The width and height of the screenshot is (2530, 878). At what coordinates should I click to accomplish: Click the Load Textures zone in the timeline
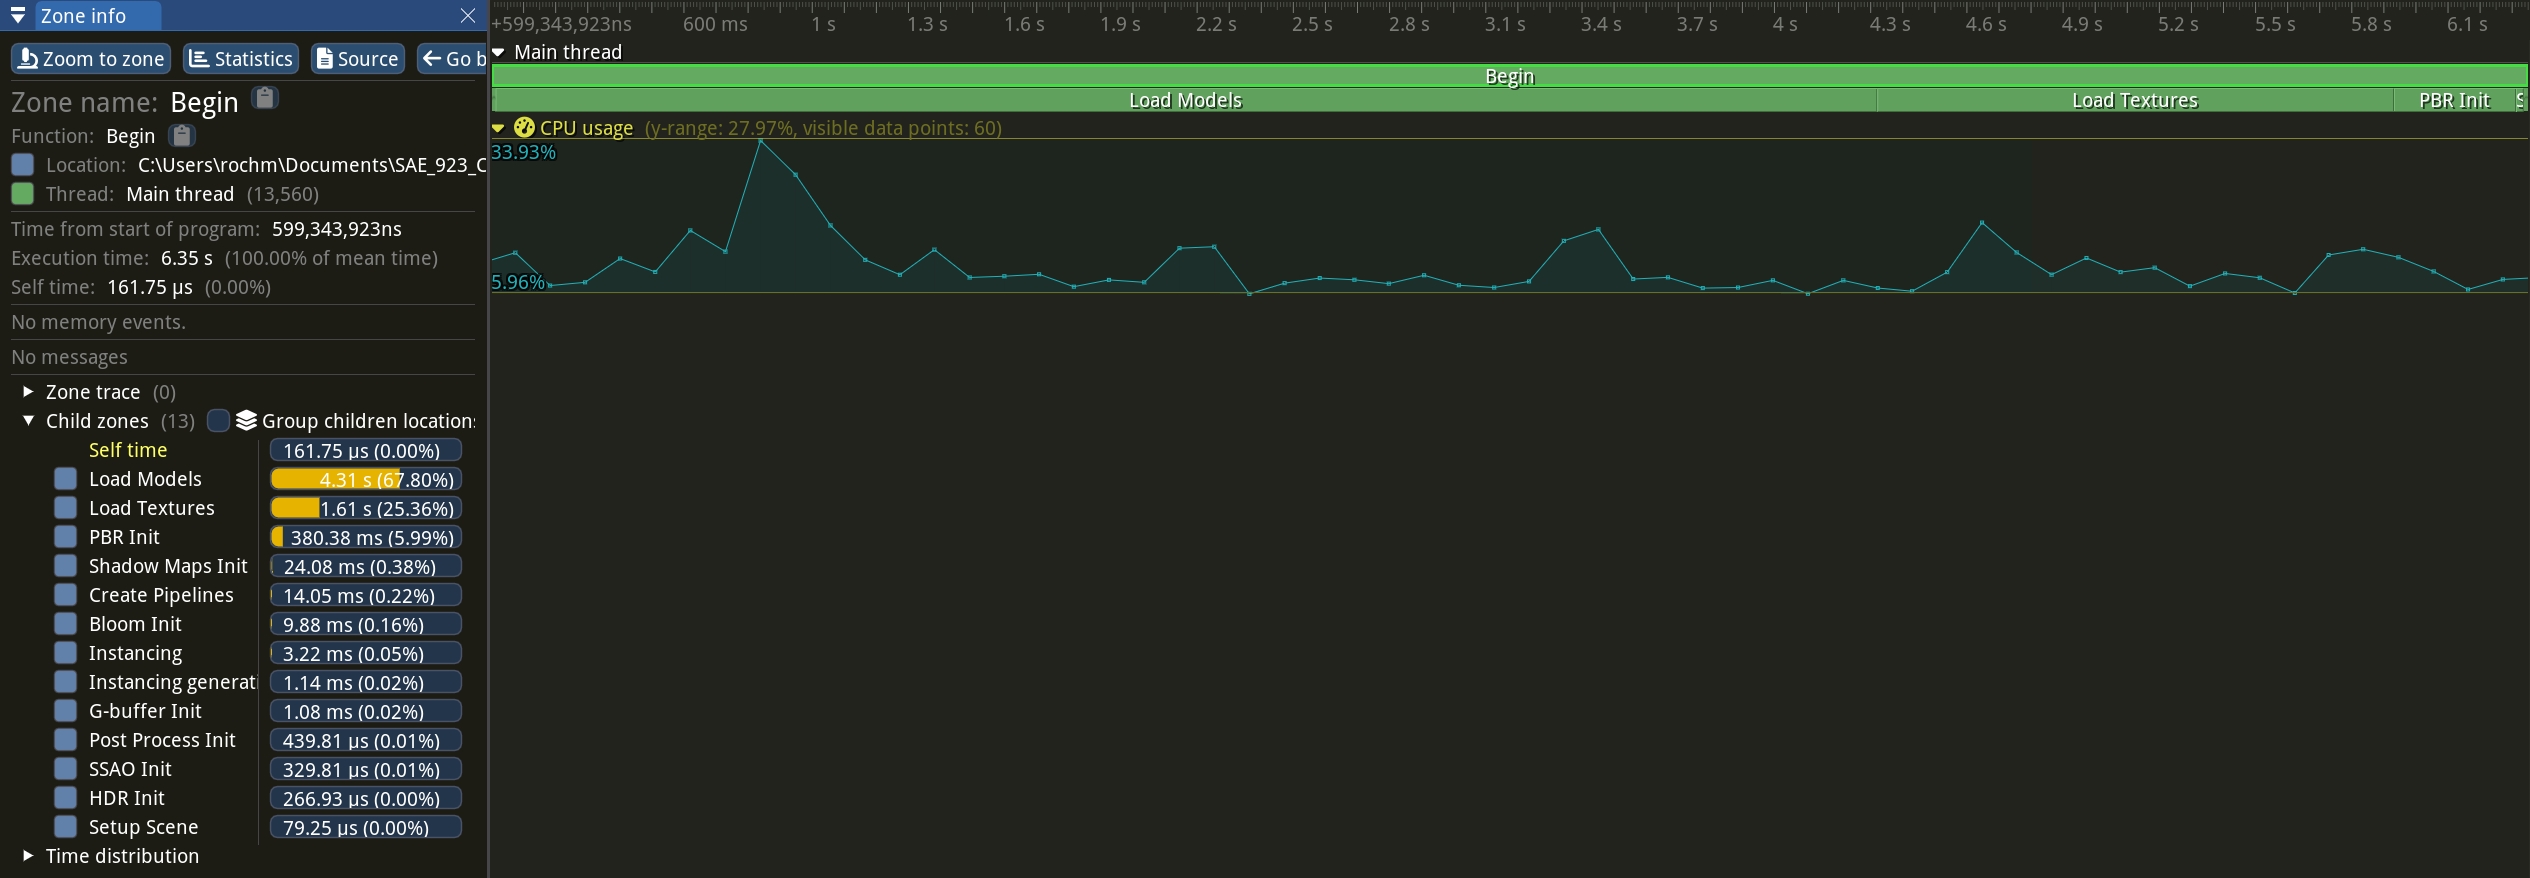point(2134,100)
